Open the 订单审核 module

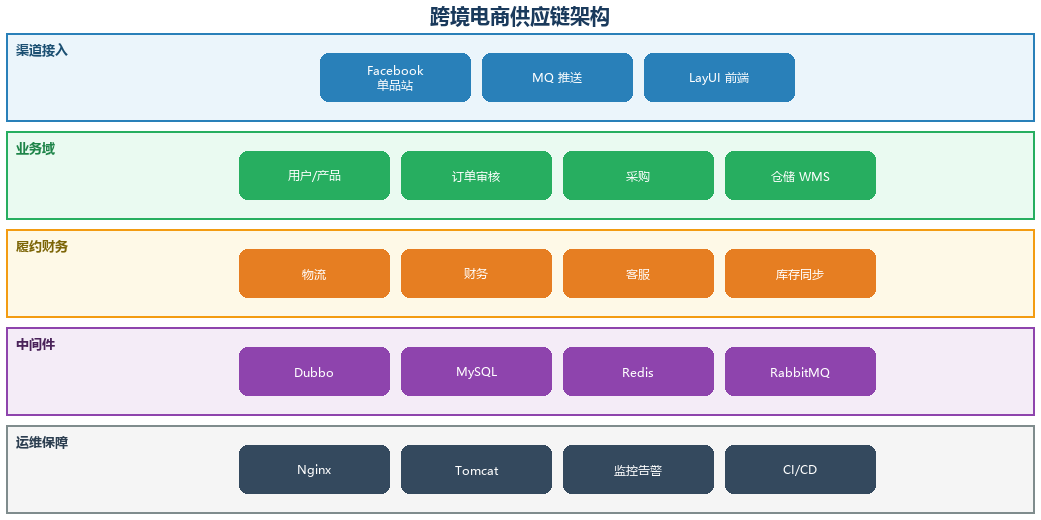pos(476,175)
